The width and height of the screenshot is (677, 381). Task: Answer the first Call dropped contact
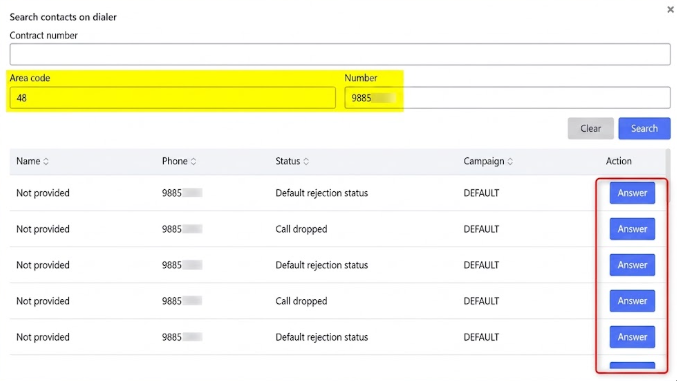(x=632, y=229)
